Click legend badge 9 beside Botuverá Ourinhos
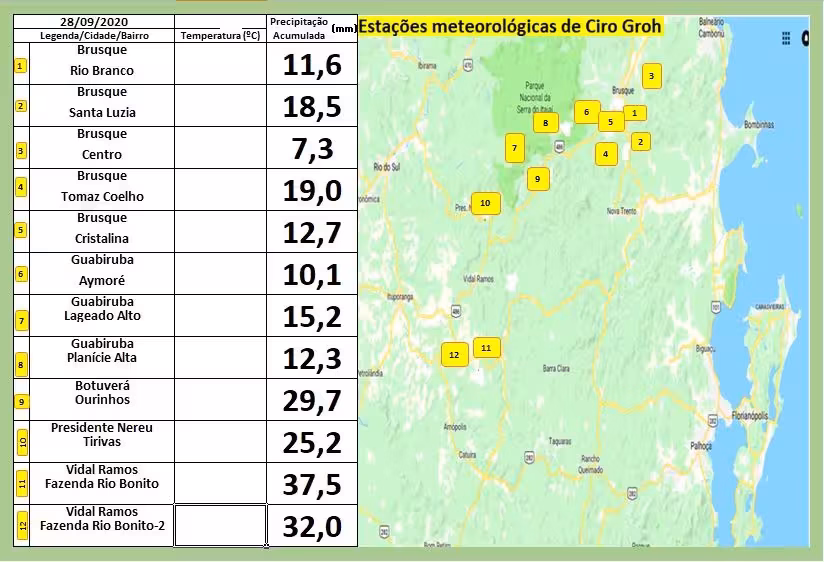824x562 pixels. click(x=21, y=403)
